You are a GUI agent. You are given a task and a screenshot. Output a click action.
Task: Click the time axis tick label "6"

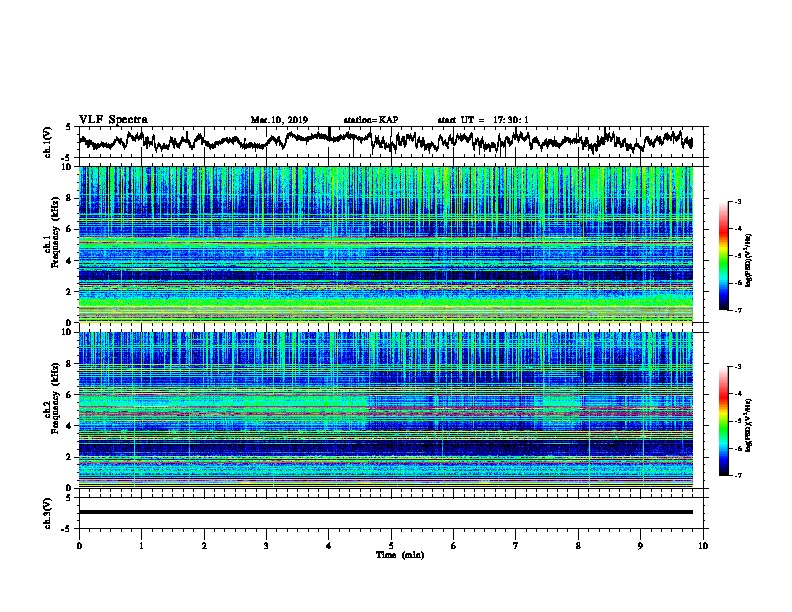(x=454, y=546)
